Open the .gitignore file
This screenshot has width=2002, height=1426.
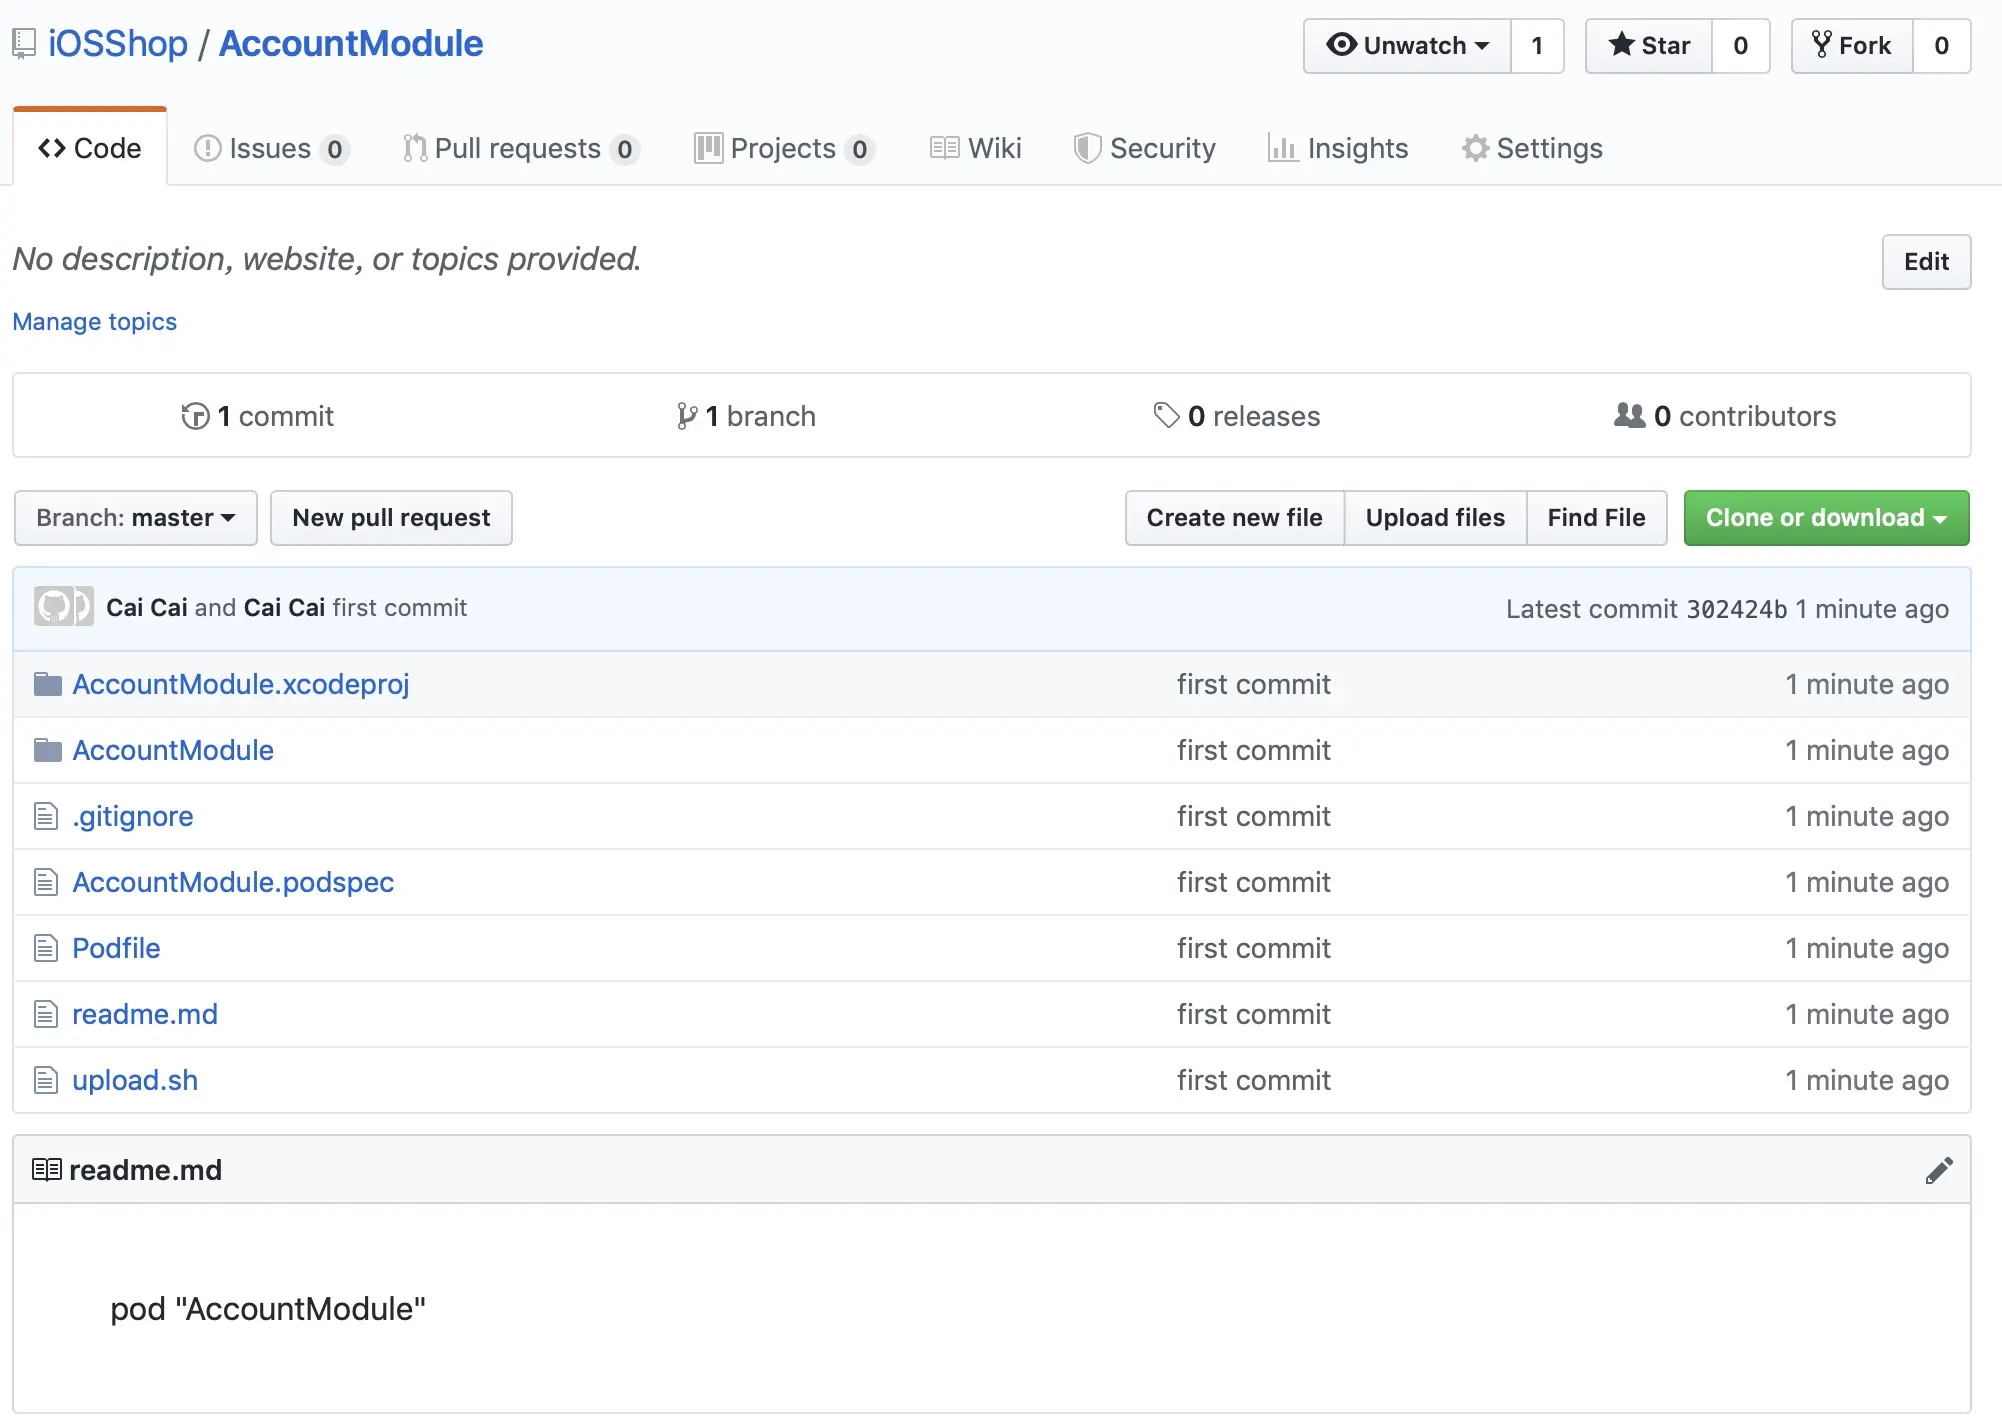click(133, 816)
